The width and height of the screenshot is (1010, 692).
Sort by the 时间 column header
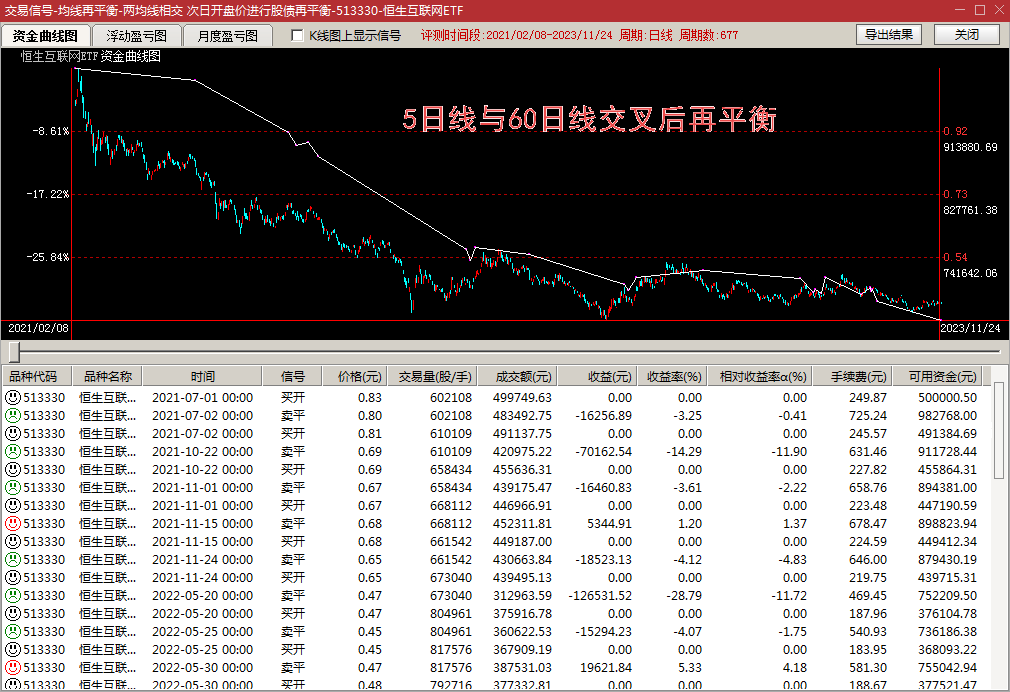tap(203, 377)
